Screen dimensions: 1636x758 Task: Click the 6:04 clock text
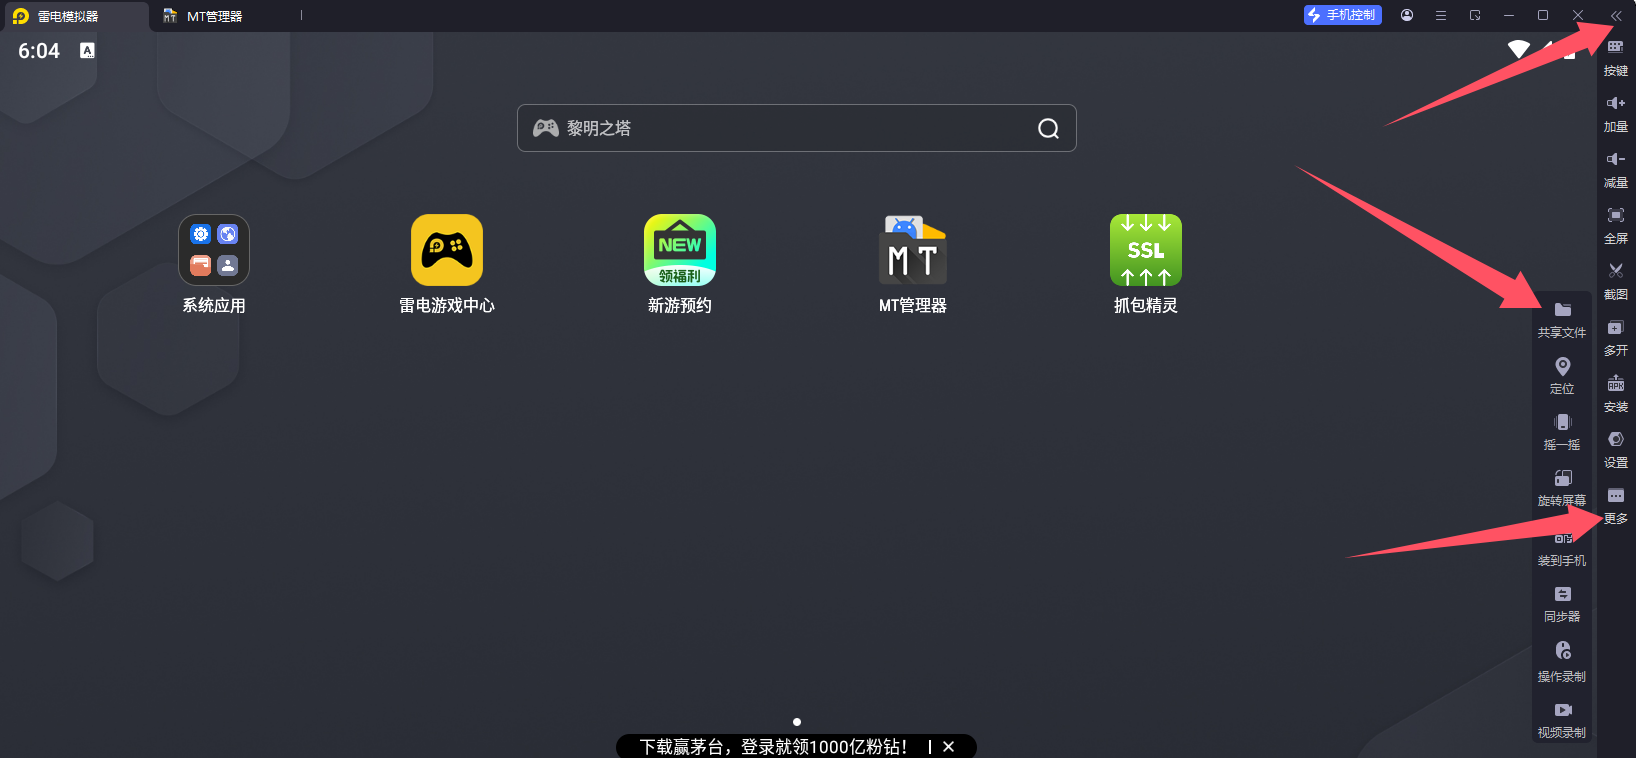[39, 51]
